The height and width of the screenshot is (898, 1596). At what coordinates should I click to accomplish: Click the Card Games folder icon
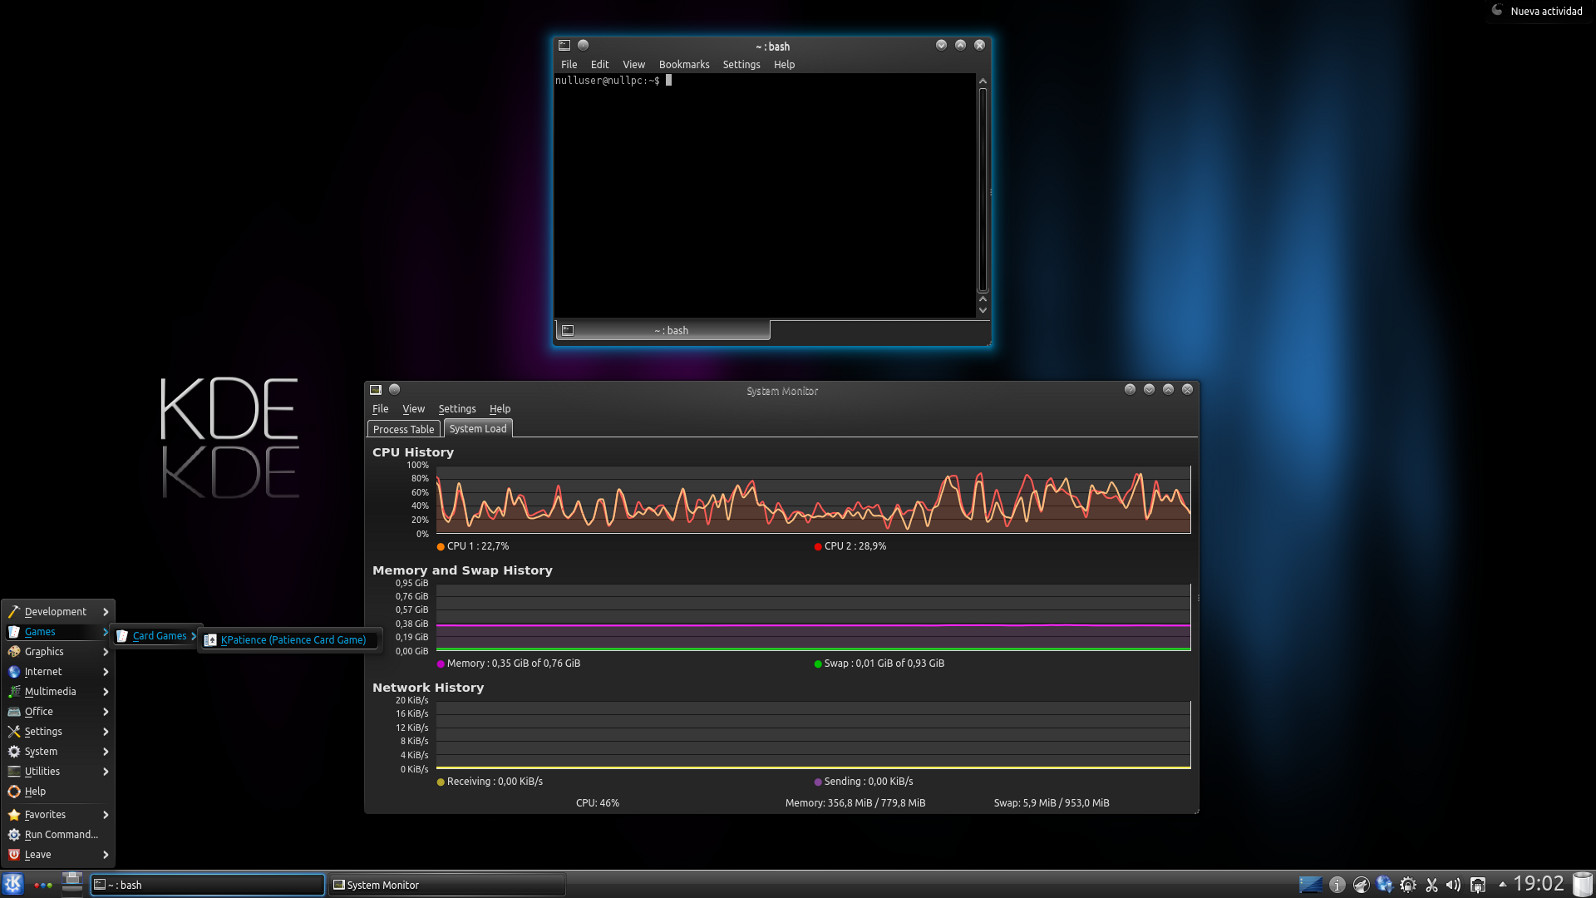[122, 636]
